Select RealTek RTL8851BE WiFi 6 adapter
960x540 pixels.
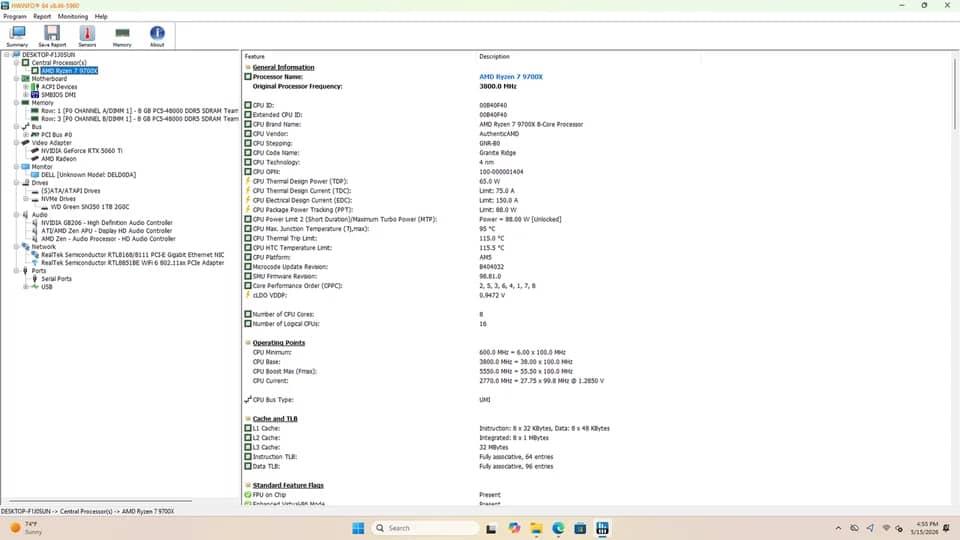[132, 263]
